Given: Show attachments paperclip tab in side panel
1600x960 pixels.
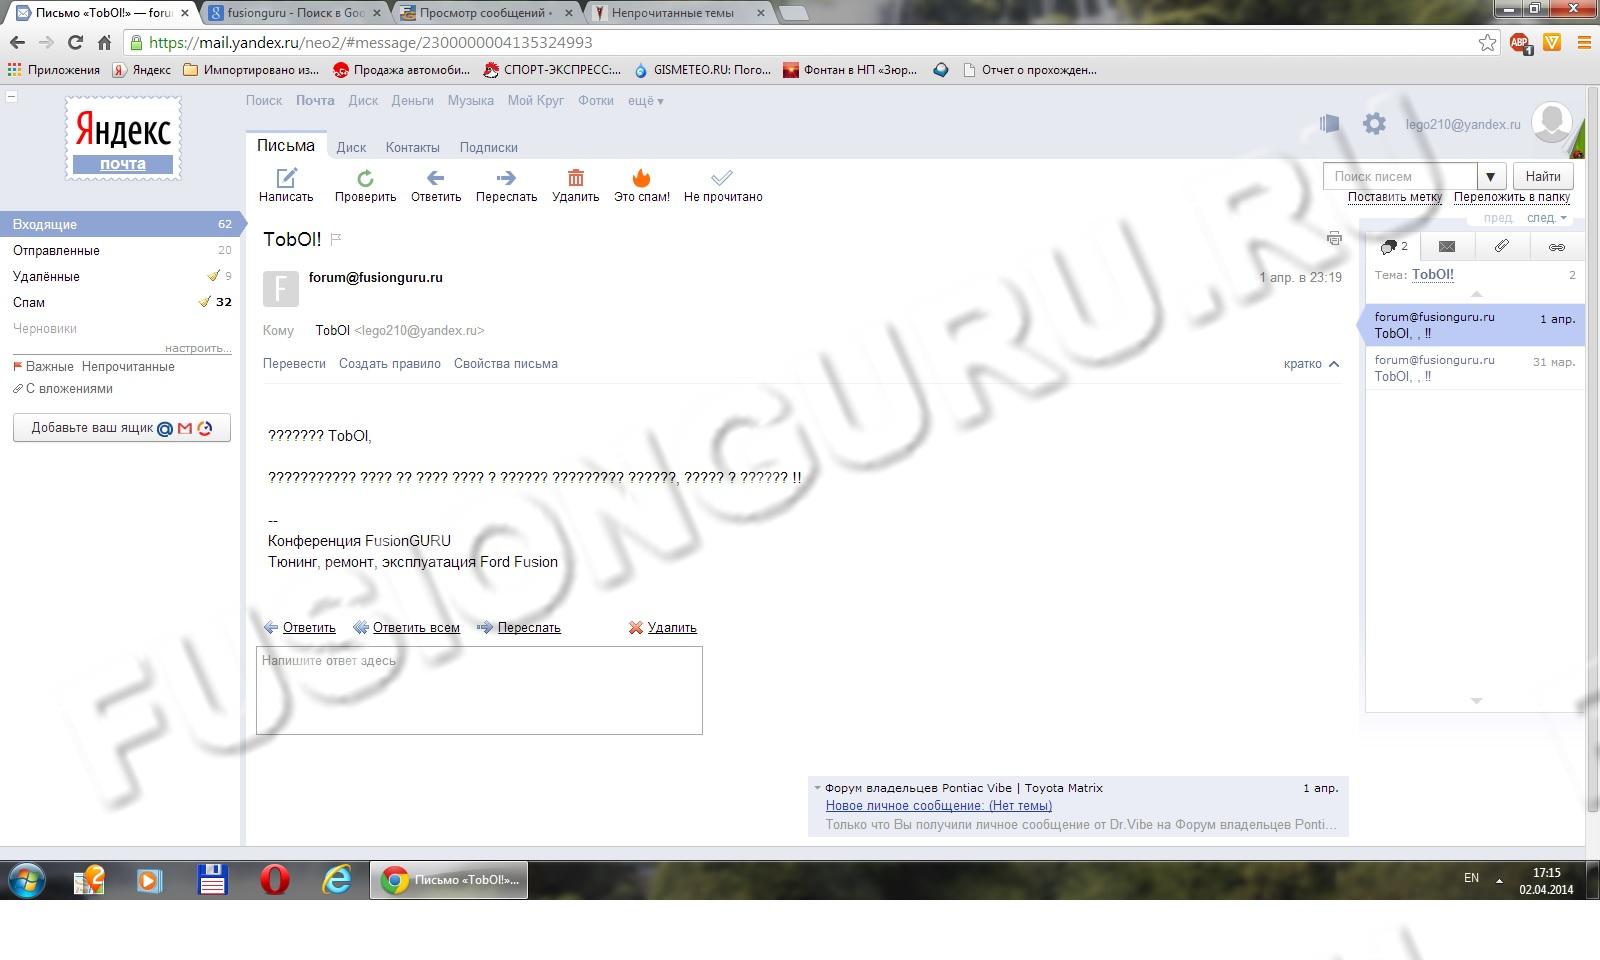Looking at the screenshot, I should point(1502,246).
